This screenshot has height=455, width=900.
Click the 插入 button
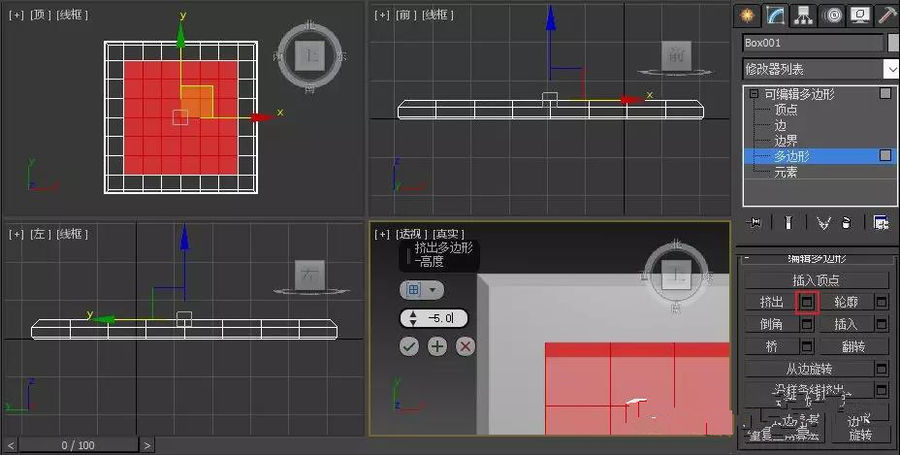845,324
